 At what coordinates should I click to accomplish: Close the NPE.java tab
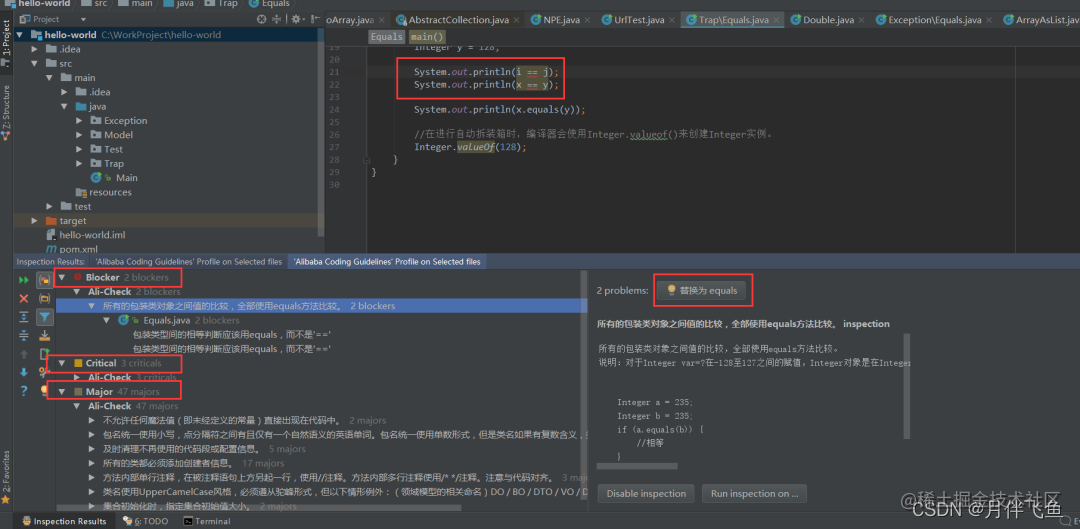(588, 20)
